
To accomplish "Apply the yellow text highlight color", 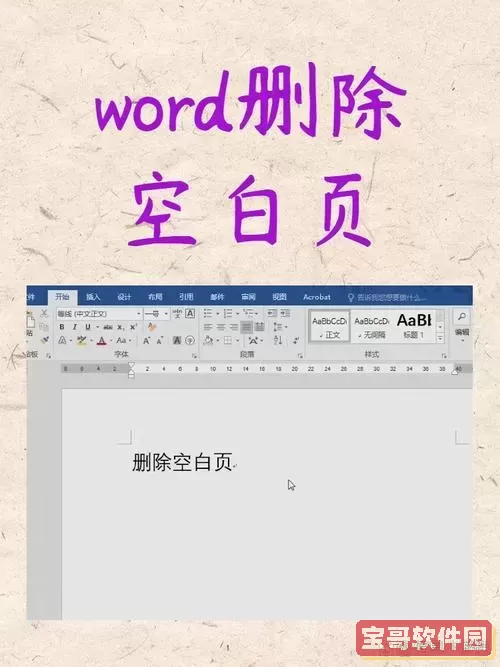I will pyautogui.click(x=82, y=340).
